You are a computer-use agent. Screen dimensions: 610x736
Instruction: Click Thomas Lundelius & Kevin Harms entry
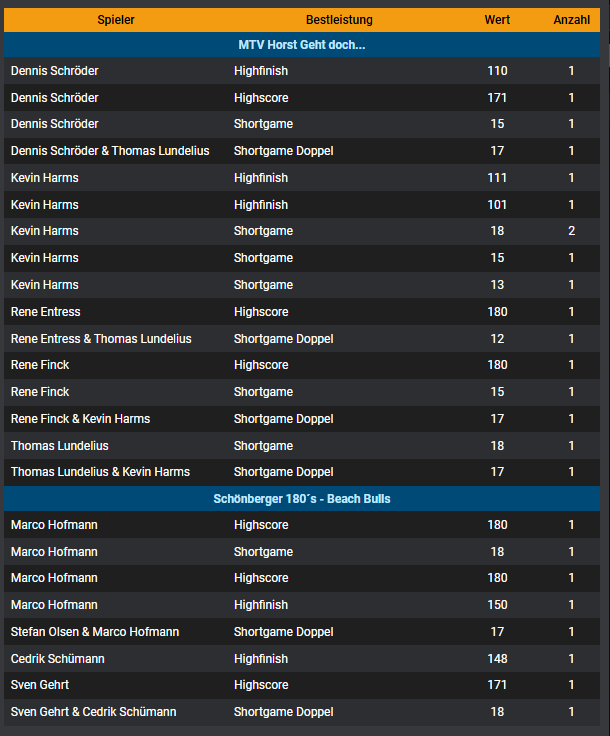point(100,472)
